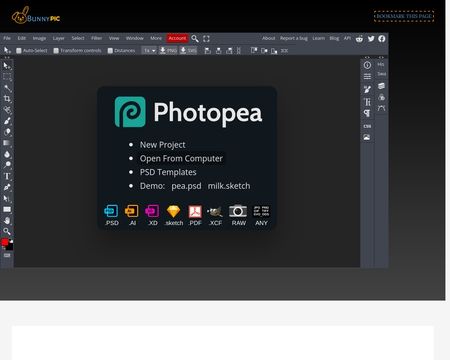Click the black background color swatch
Screen dimensions: 450x360
(x=10, y=247)
